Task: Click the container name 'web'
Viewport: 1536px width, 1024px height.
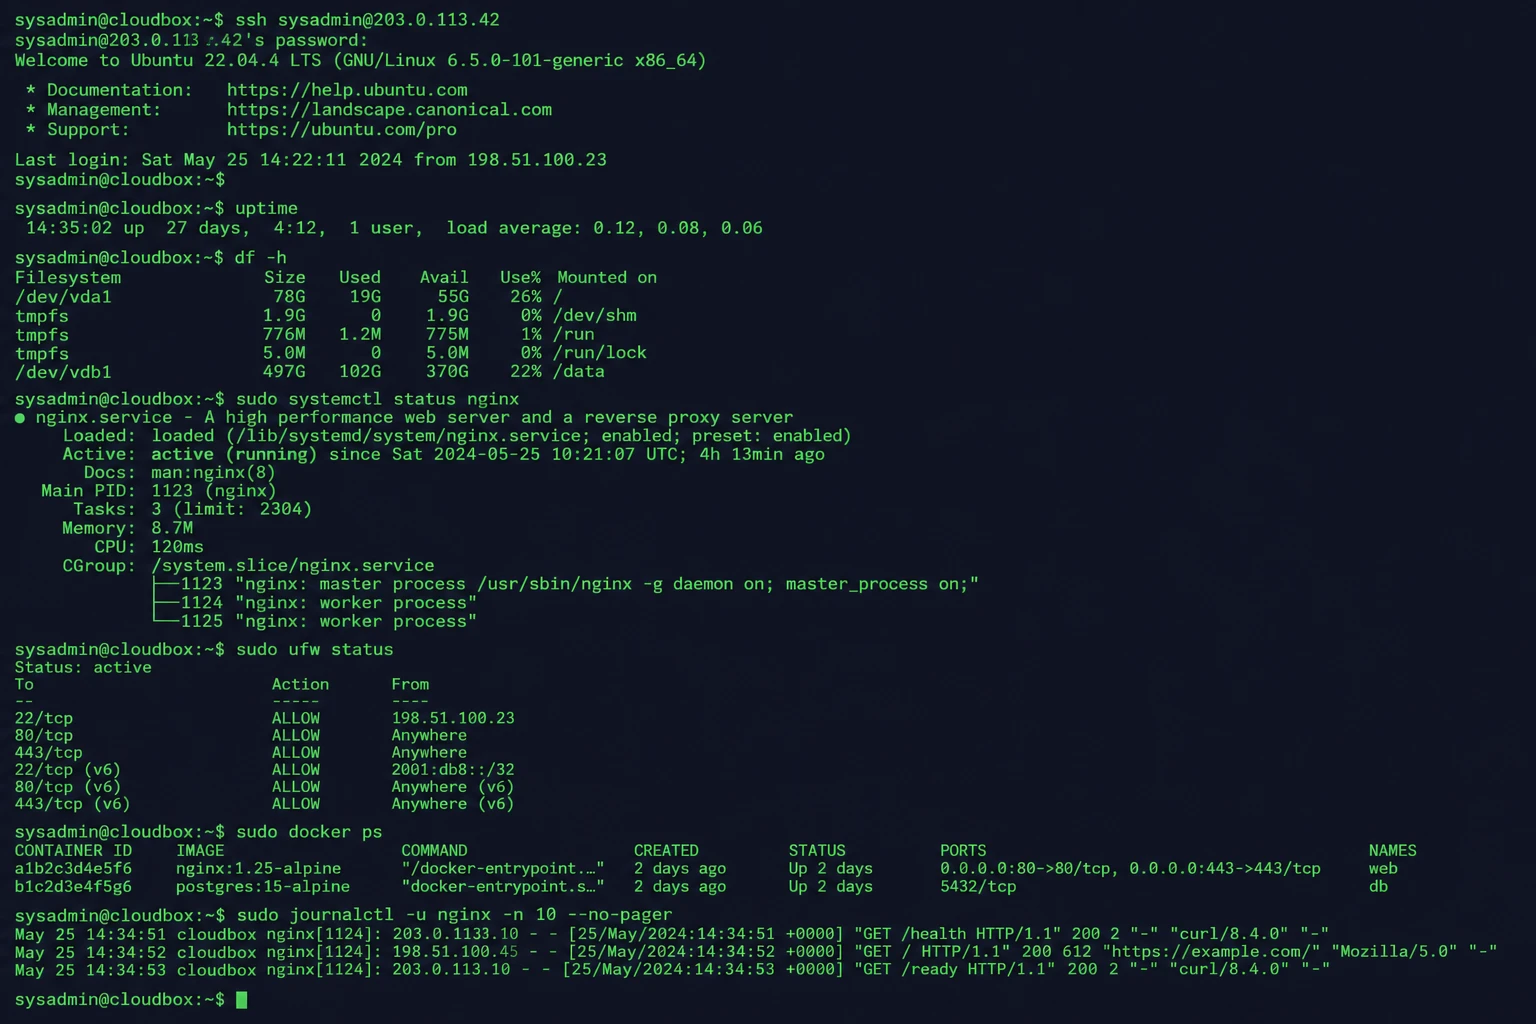Action: coord(1383,869)
